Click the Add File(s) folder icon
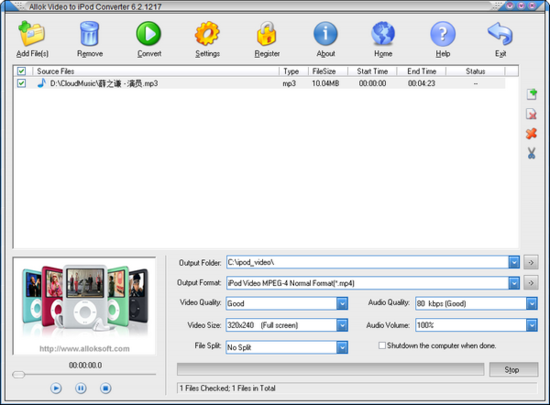550x405 pixels. [32, 34]
